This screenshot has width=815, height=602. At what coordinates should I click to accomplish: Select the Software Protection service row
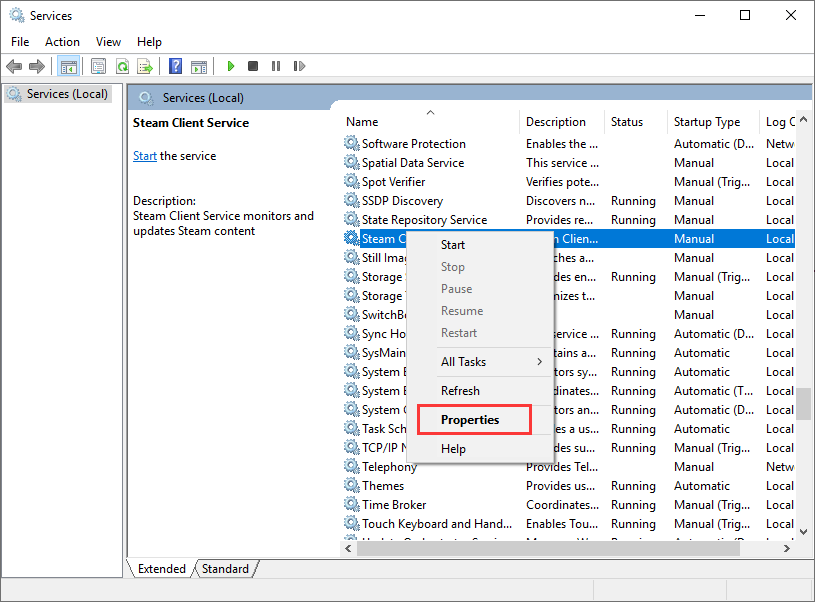(569, 143)
